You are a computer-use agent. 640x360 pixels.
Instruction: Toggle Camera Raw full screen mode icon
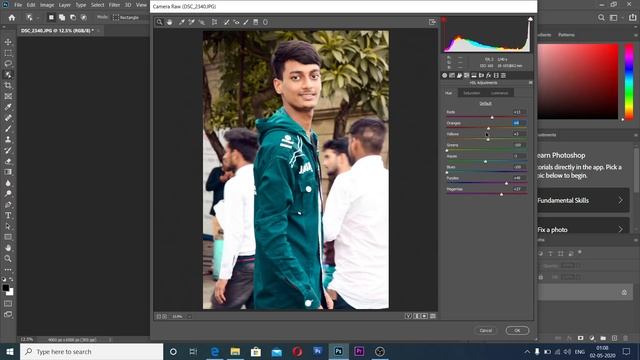click(x=432, y=22)
